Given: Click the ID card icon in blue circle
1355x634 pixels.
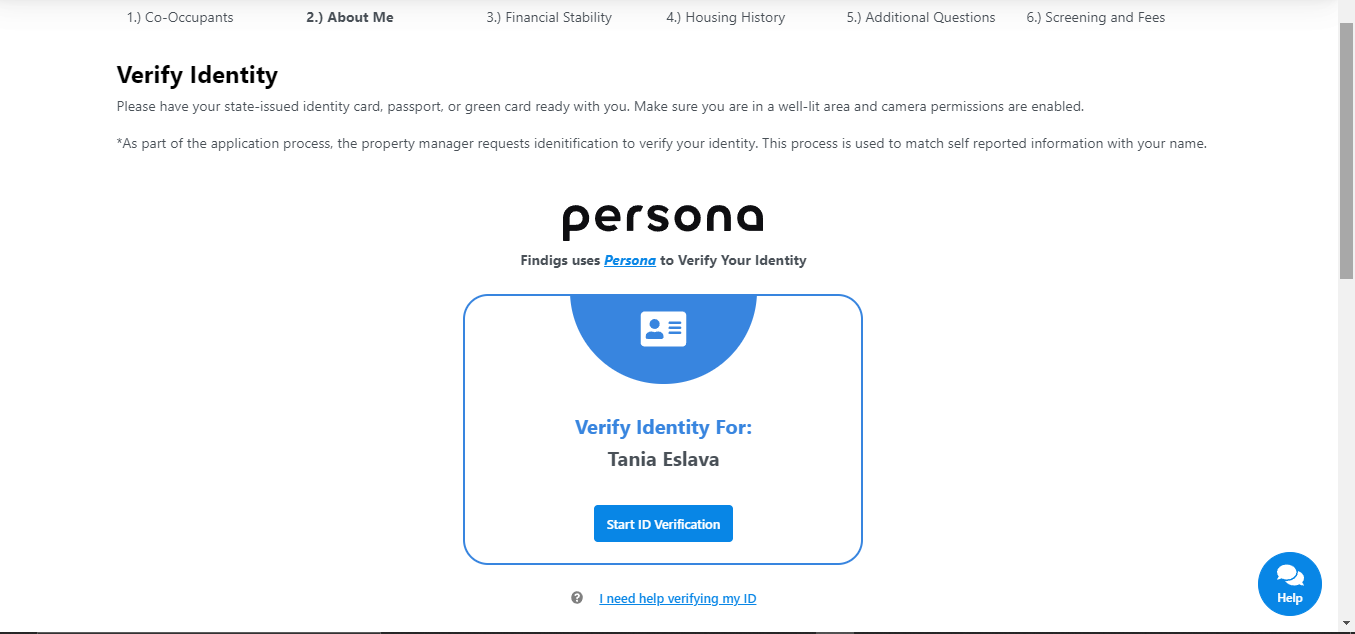Looking at the screenshot, I should [x=663, y=329].
